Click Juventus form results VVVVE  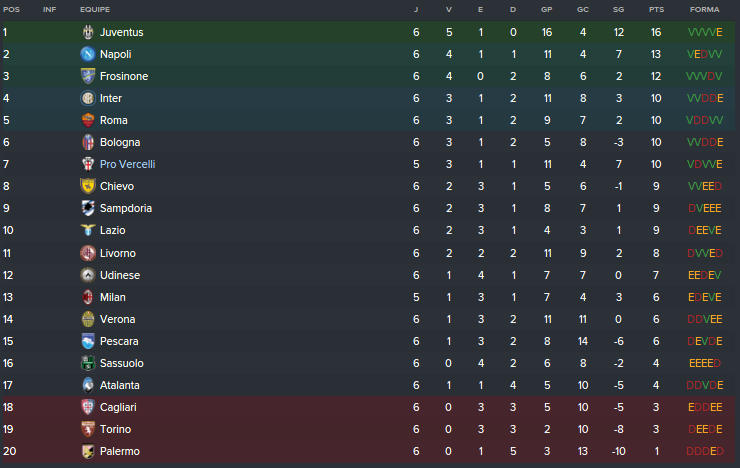click(x=704, y=32)
